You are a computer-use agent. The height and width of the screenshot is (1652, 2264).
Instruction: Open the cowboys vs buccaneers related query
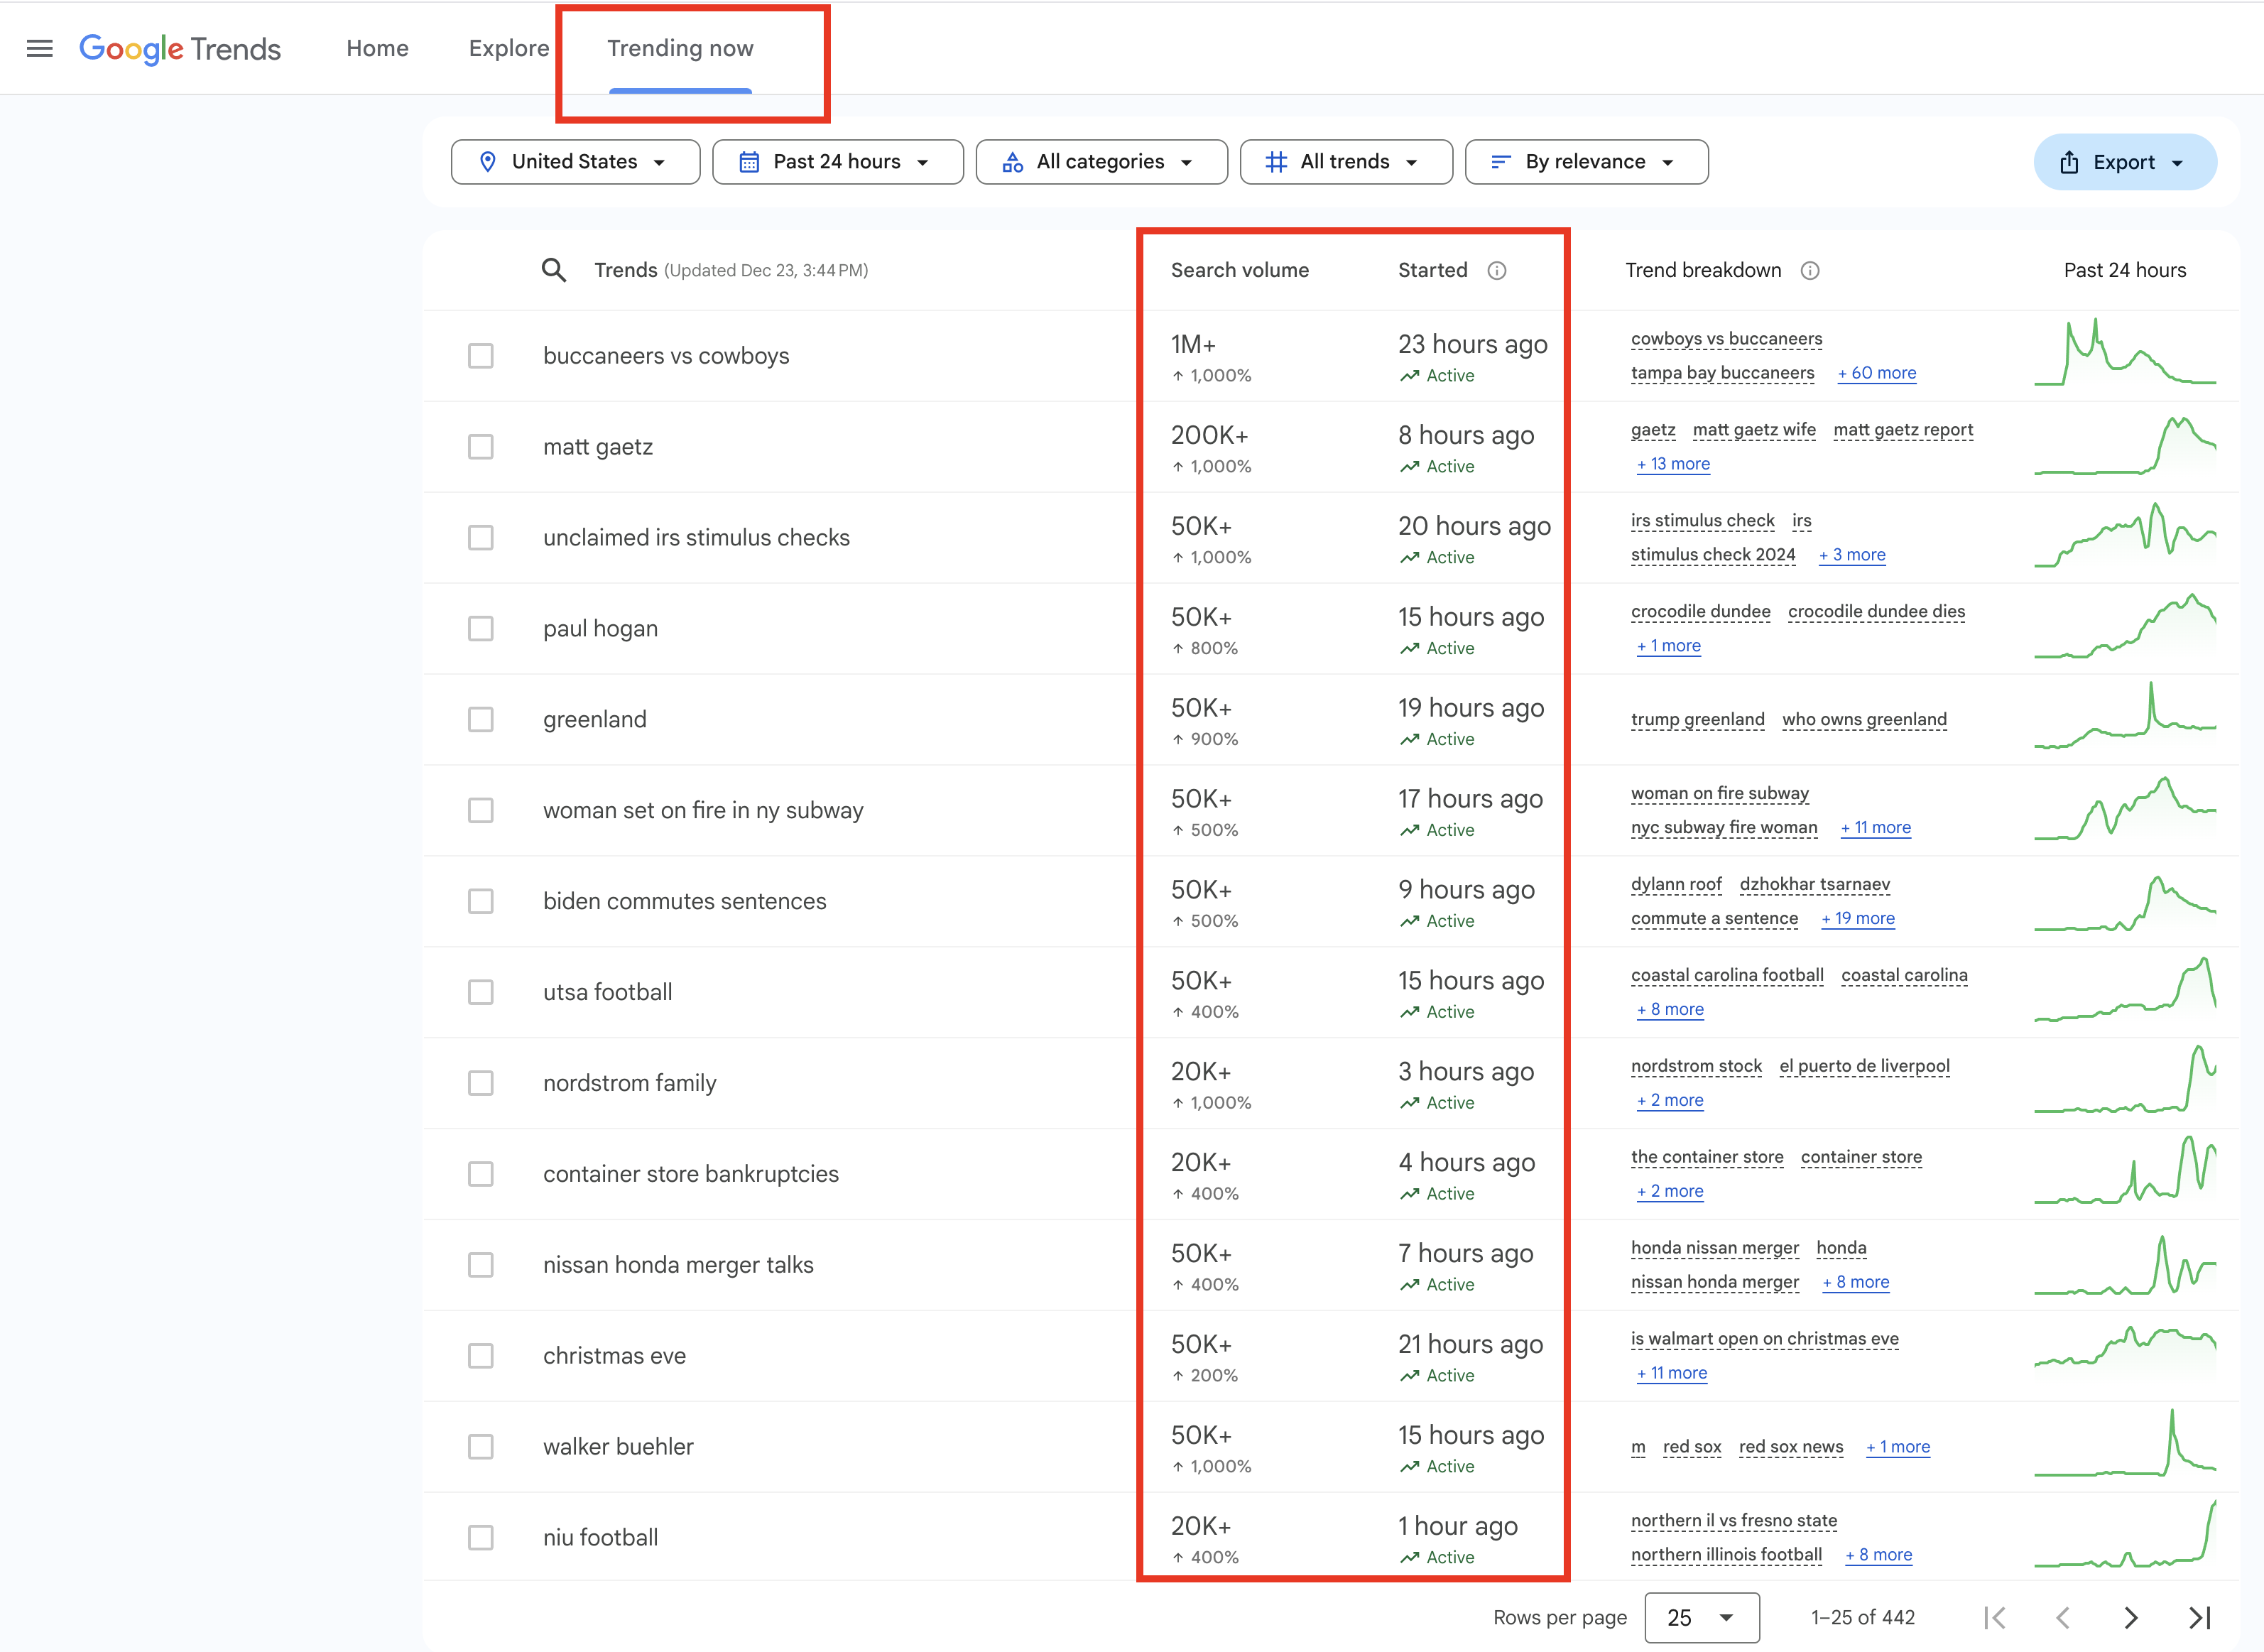(x=1727, y=339)
